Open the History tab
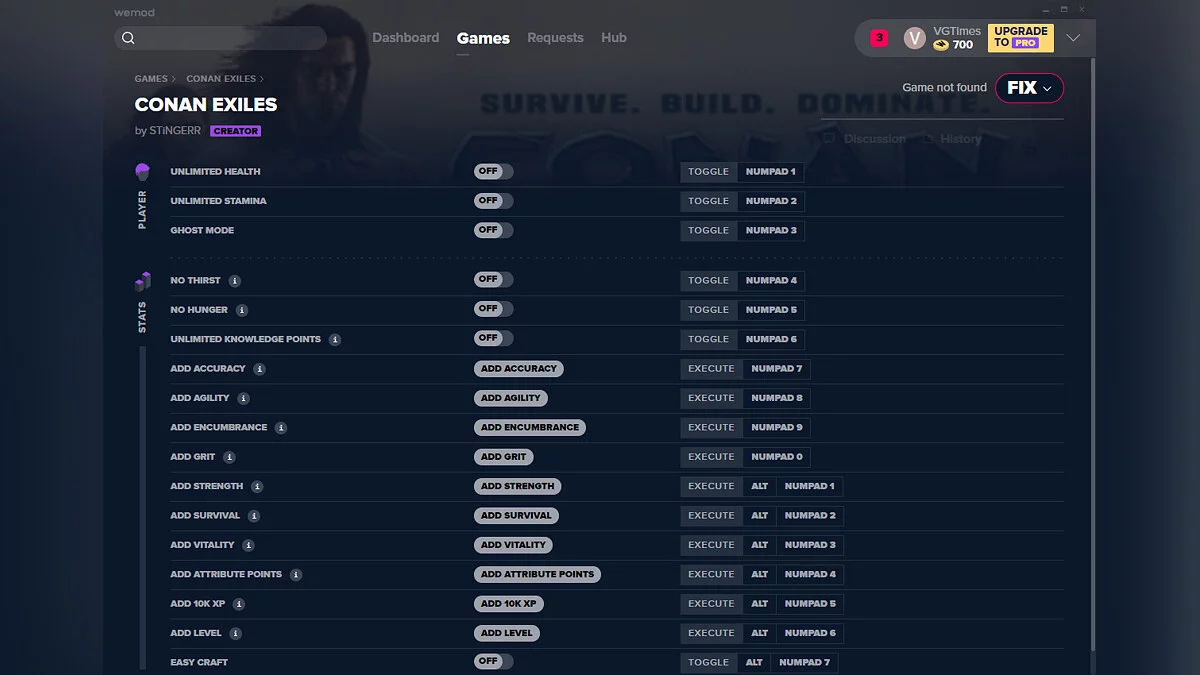Image resolution: width=1200 pixels, height=675 pixels. pos(952,139)
